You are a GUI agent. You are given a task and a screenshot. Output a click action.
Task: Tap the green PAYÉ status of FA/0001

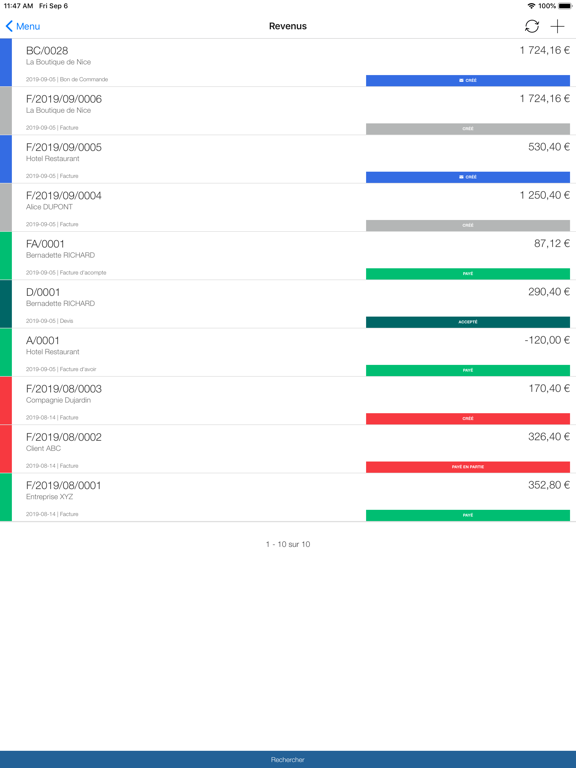coord(468,273)
